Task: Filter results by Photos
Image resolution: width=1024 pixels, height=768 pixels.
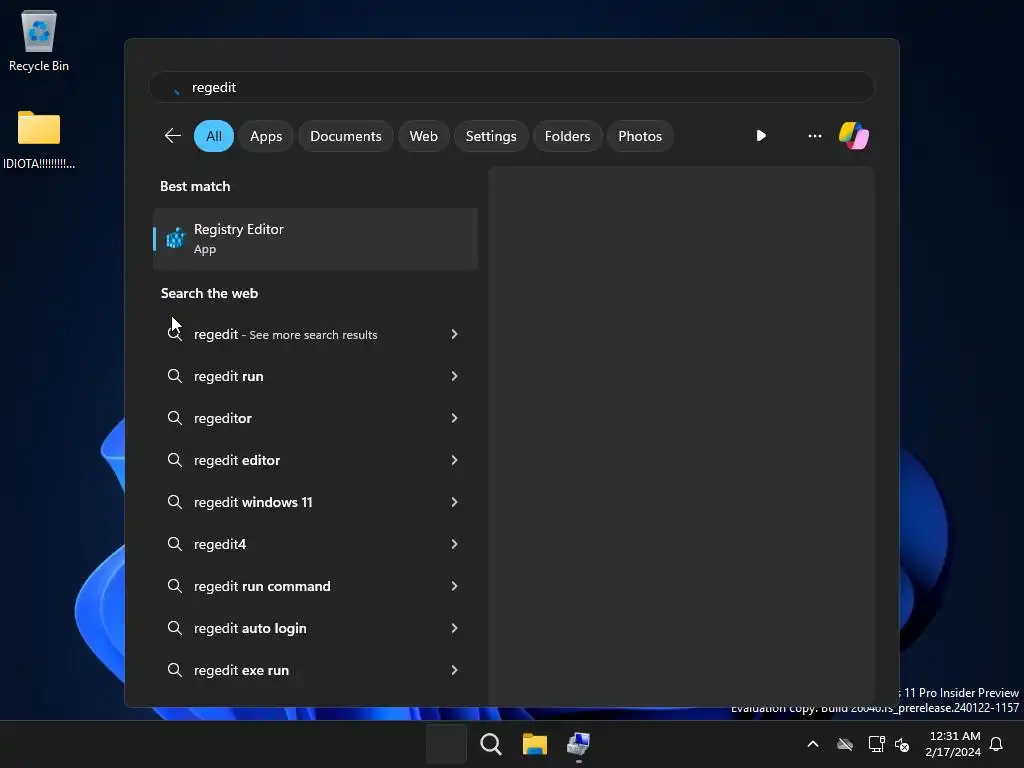Action: point(639,136)
